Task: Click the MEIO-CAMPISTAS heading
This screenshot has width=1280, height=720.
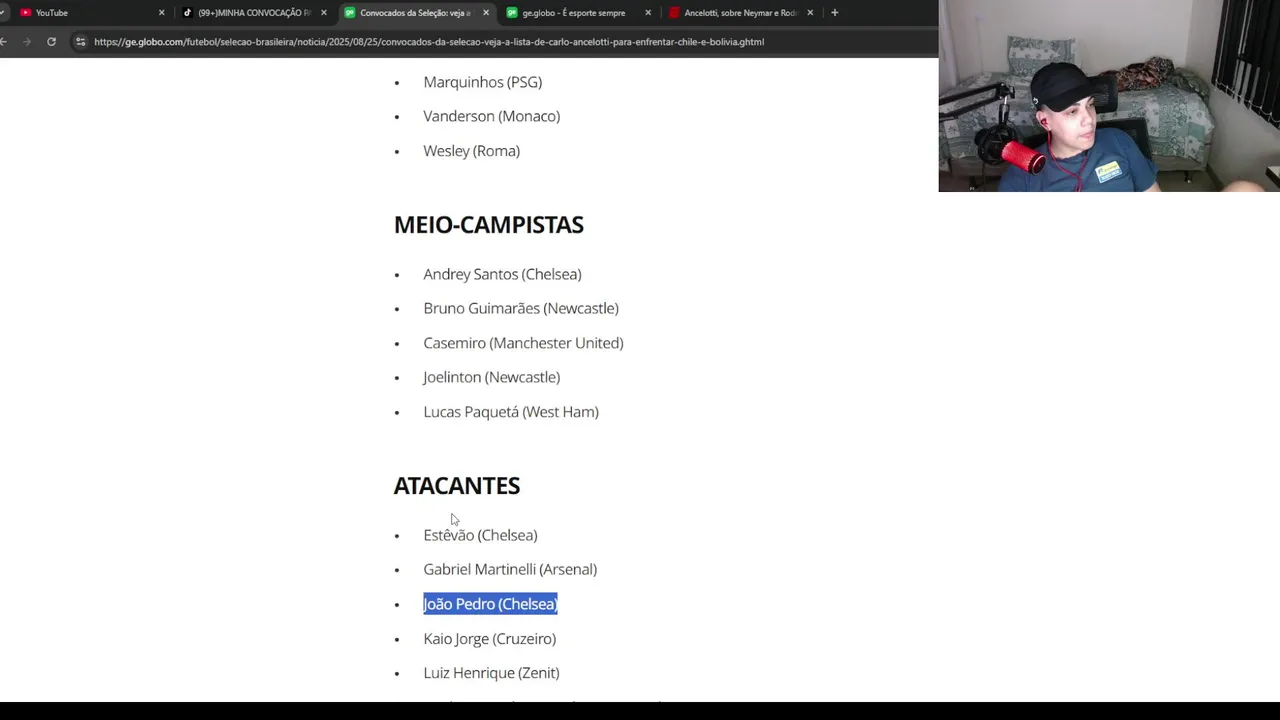Action: coord(488,225)
